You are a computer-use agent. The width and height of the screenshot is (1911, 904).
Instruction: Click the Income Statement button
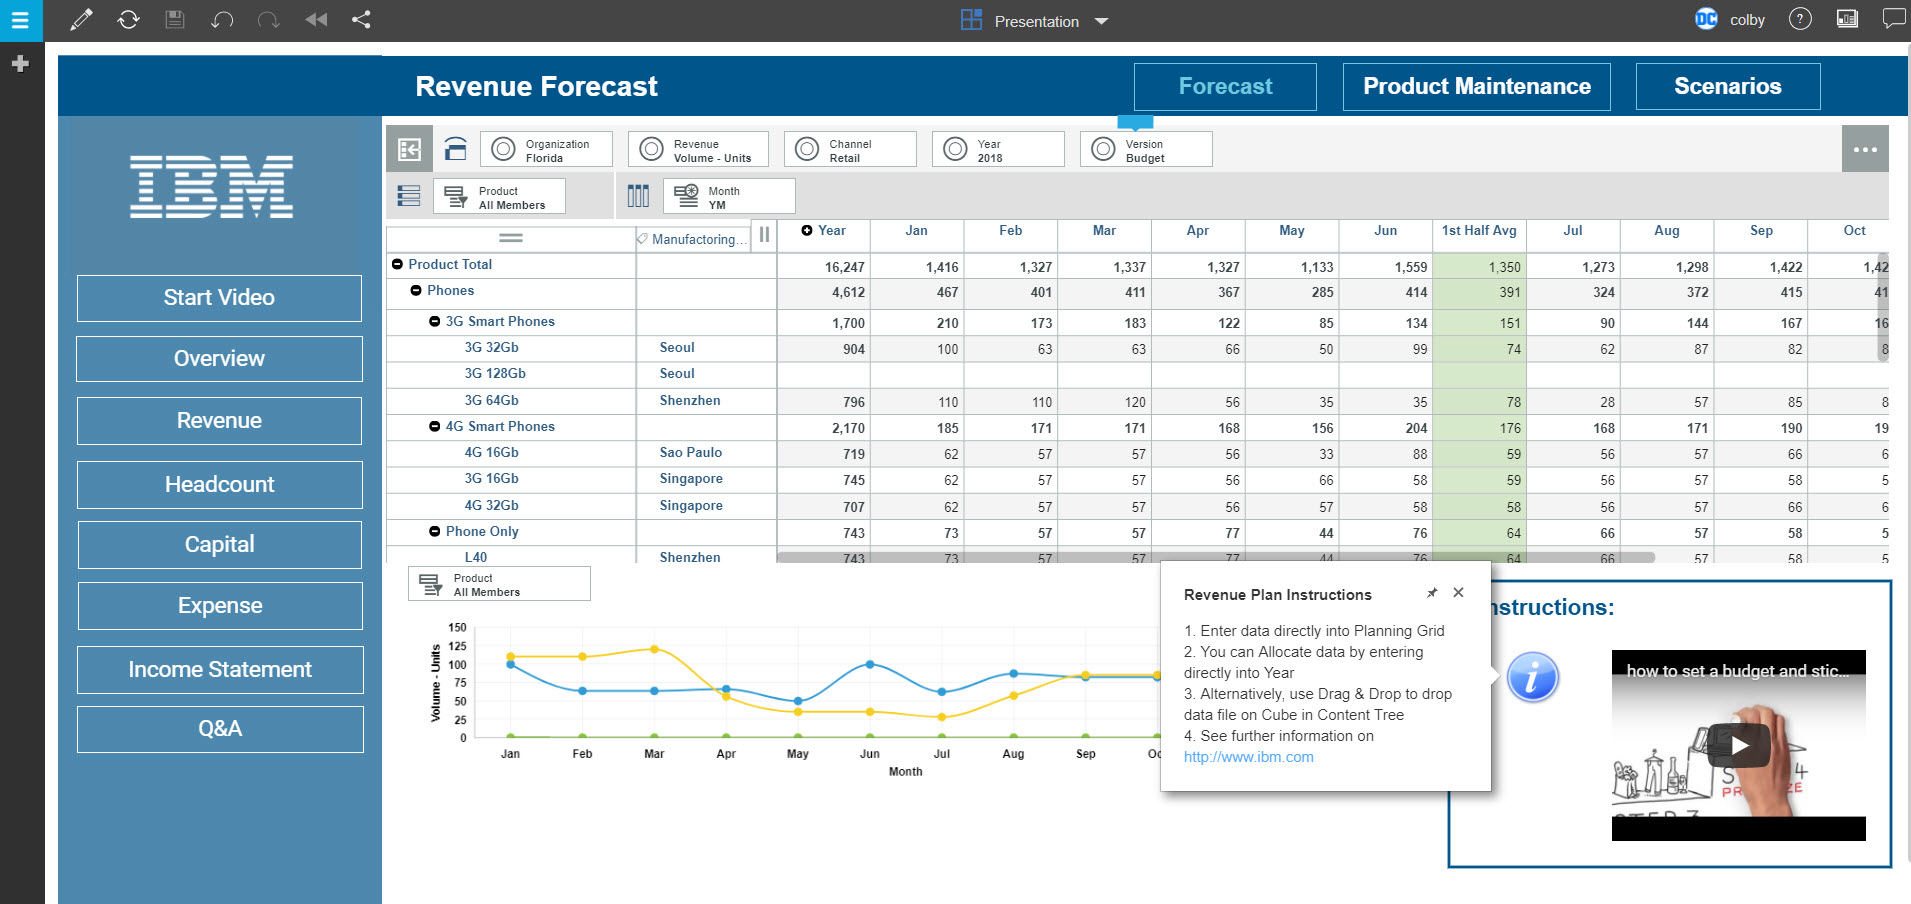pos(220,670)
